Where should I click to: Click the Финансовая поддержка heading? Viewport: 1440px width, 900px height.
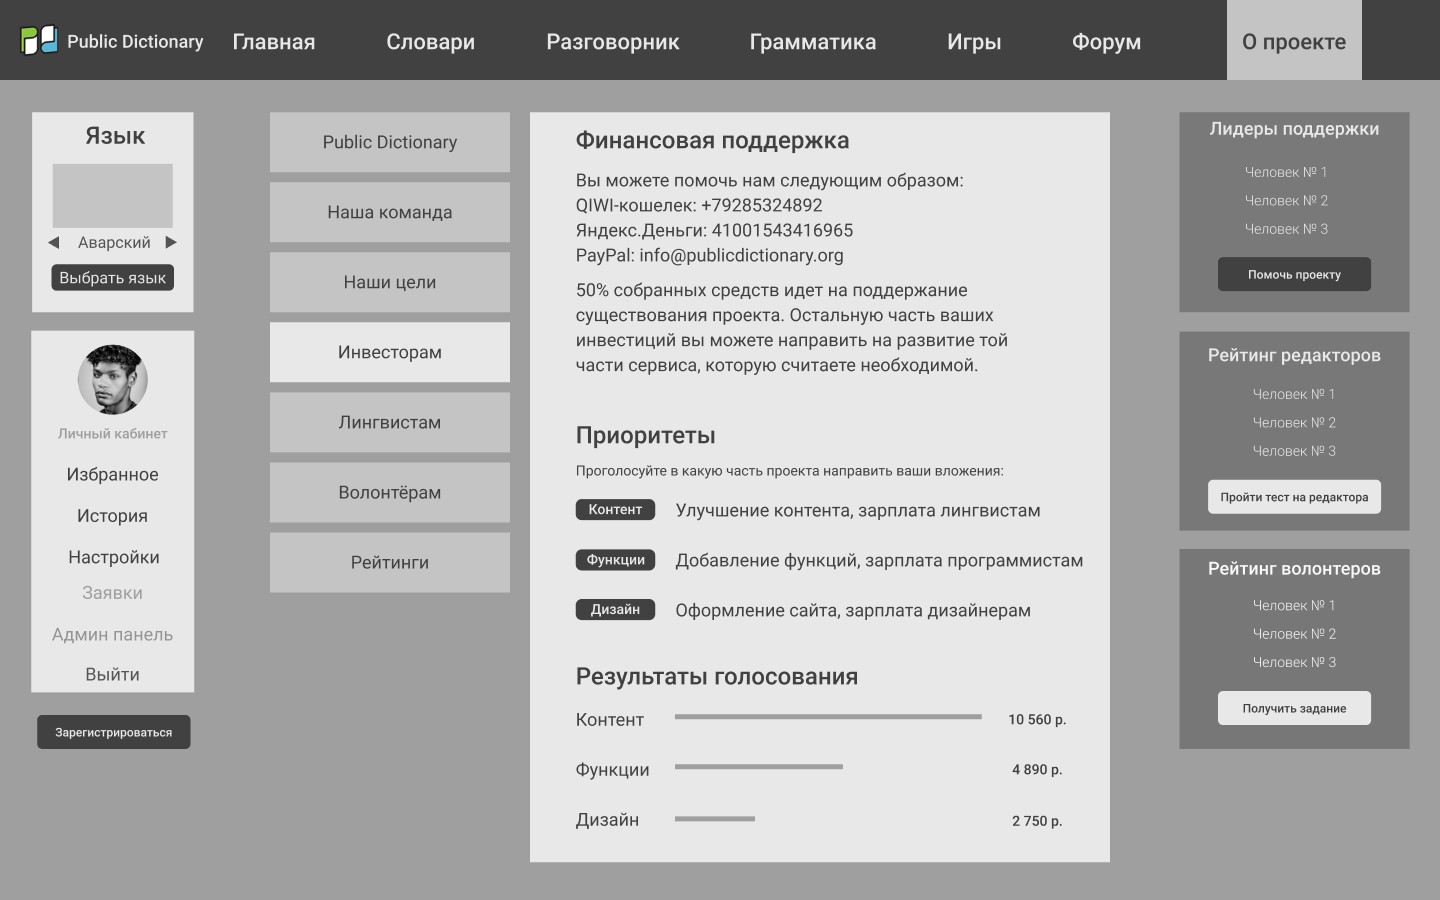[x=712, y=141]
